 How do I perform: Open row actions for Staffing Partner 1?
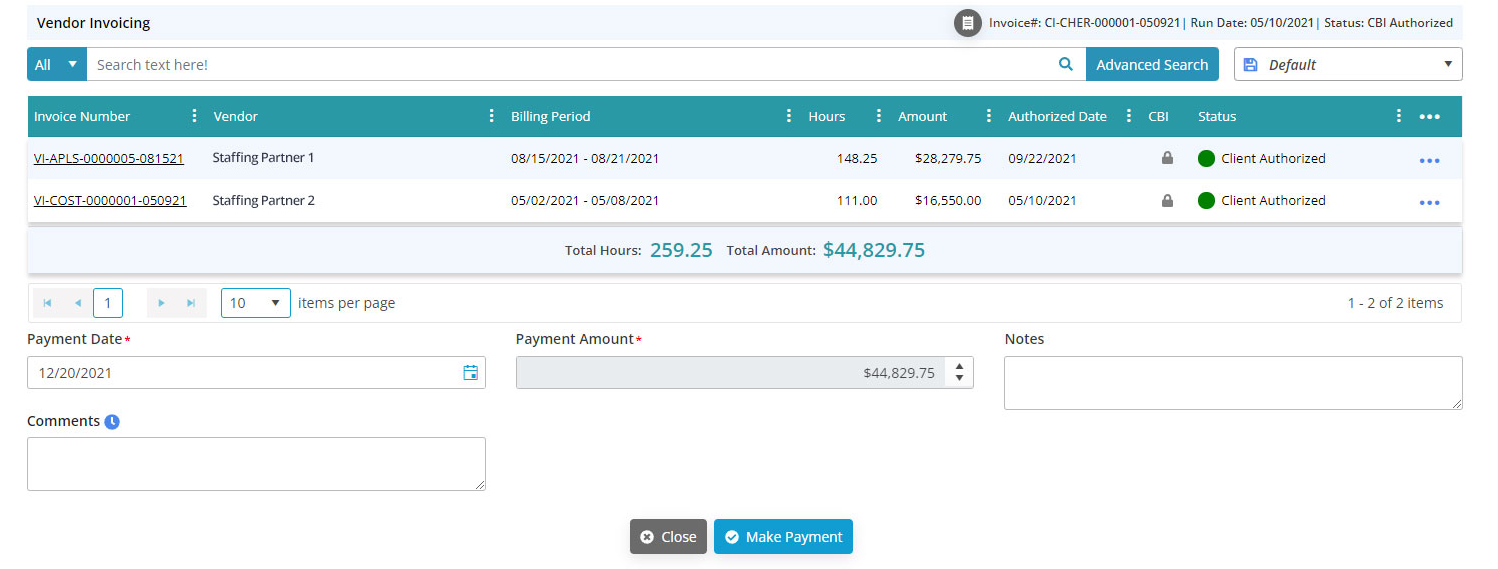(x=1429, y=160)
